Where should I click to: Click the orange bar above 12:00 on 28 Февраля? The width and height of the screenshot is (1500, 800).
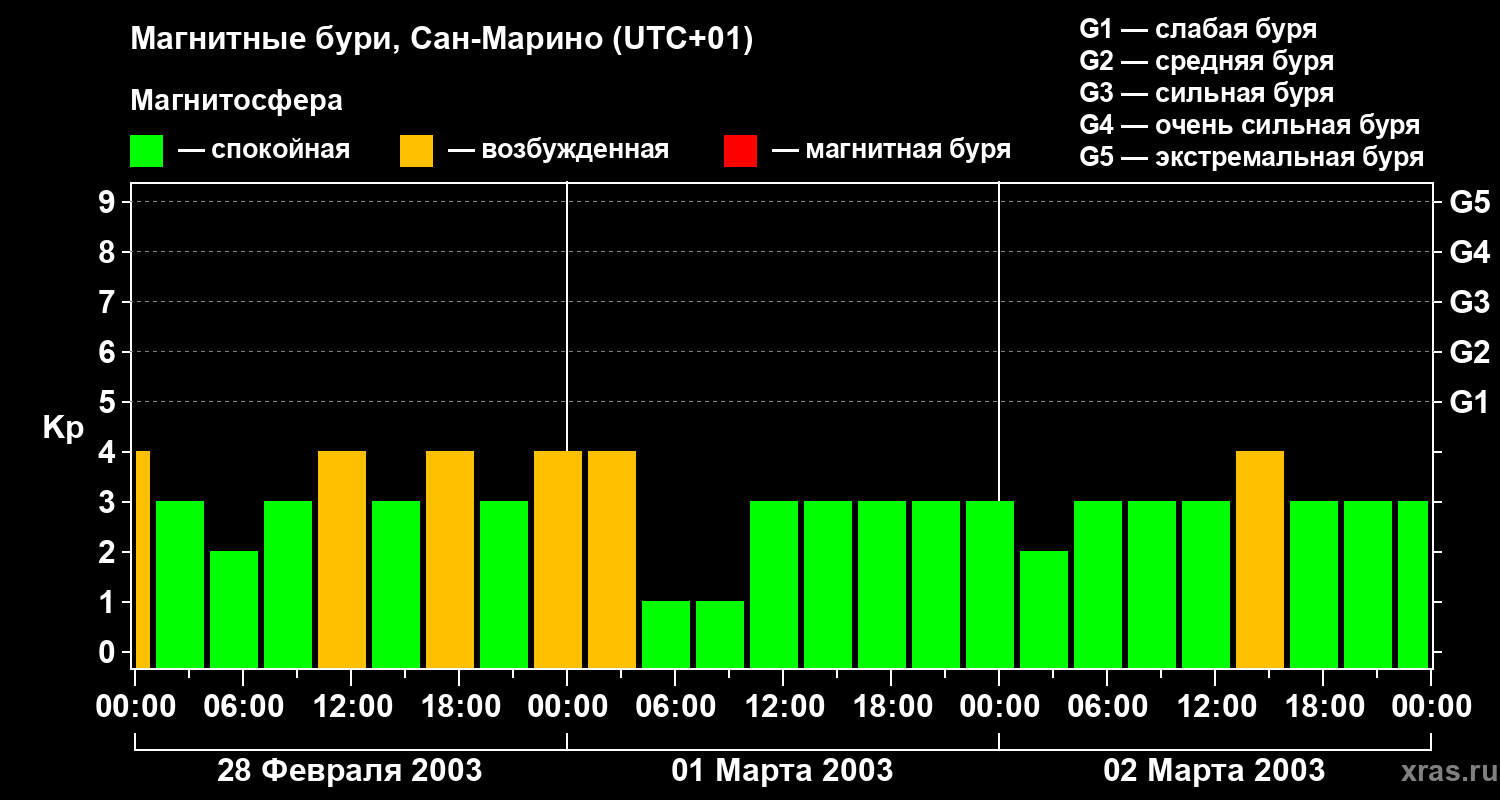click(x=342, y=559)
